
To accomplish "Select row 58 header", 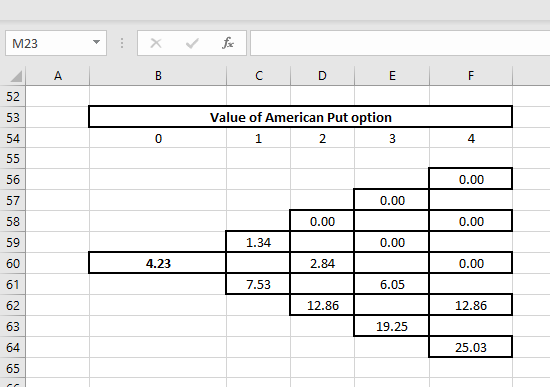I will [x=13, y=222].
